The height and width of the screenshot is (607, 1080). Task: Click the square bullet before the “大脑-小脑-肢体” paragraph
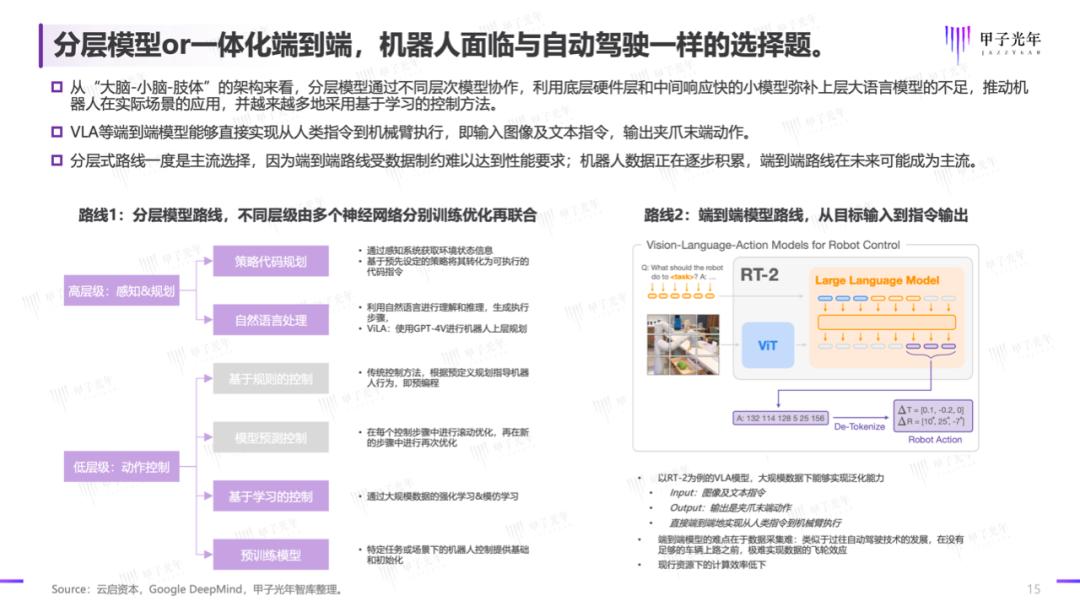tap(56, 88)
